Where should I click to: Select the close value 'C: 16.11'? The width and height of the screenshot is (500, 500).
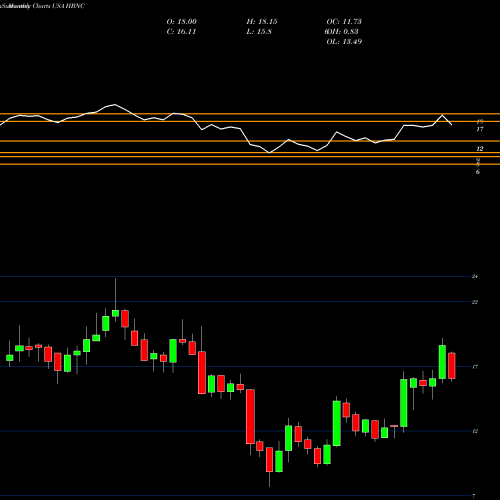tap(181, 32)
